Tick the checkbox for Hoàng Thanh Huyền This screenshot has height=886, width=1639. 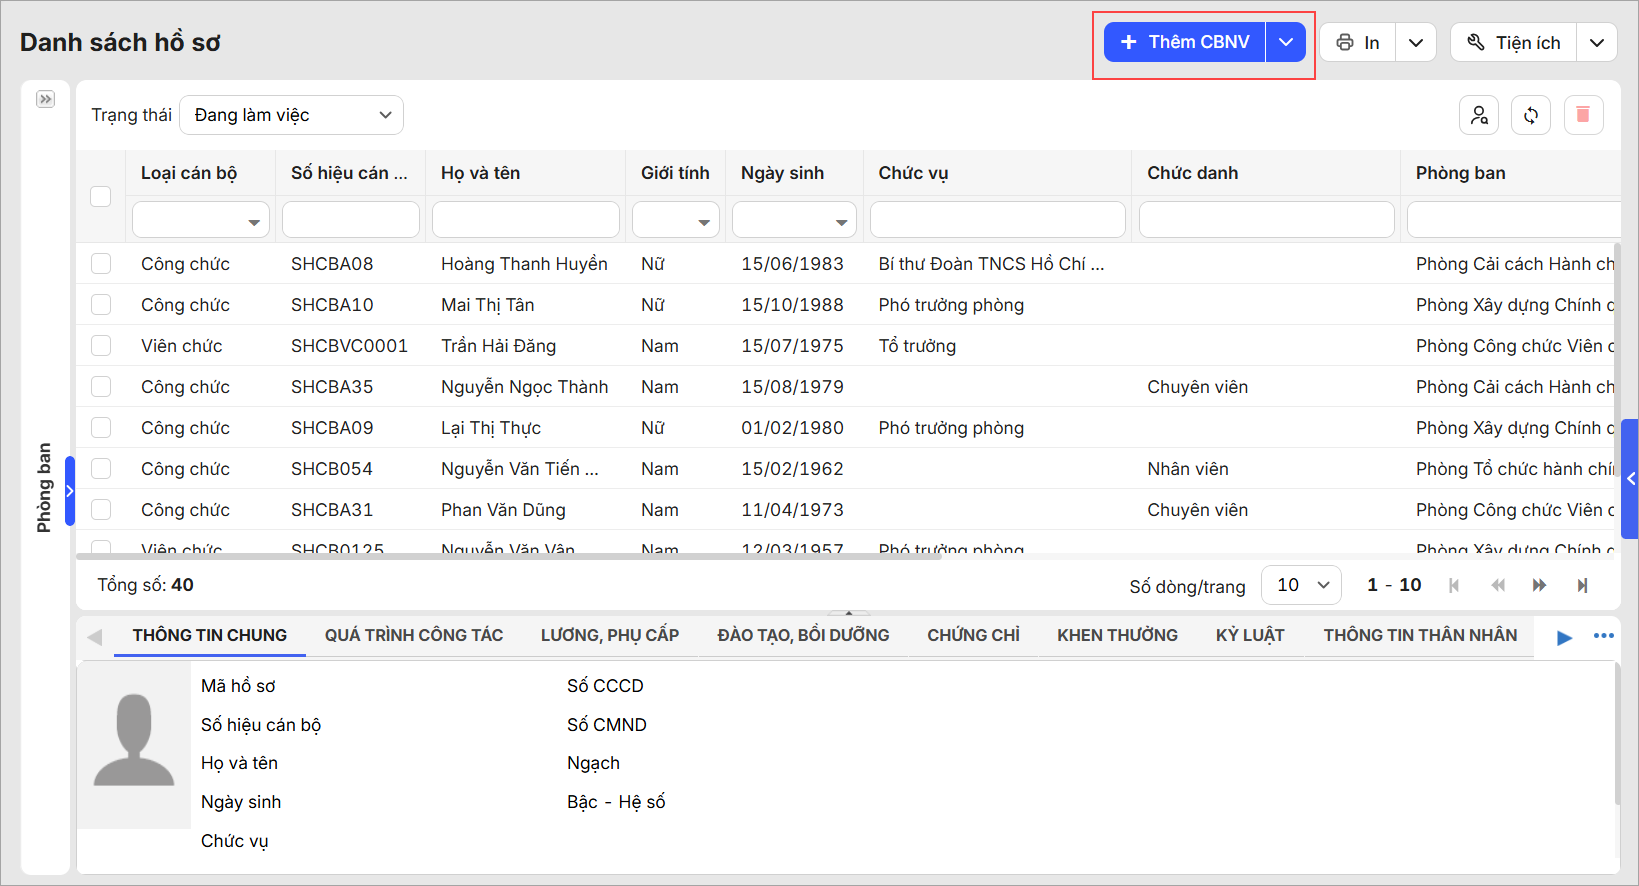point(101,264)
